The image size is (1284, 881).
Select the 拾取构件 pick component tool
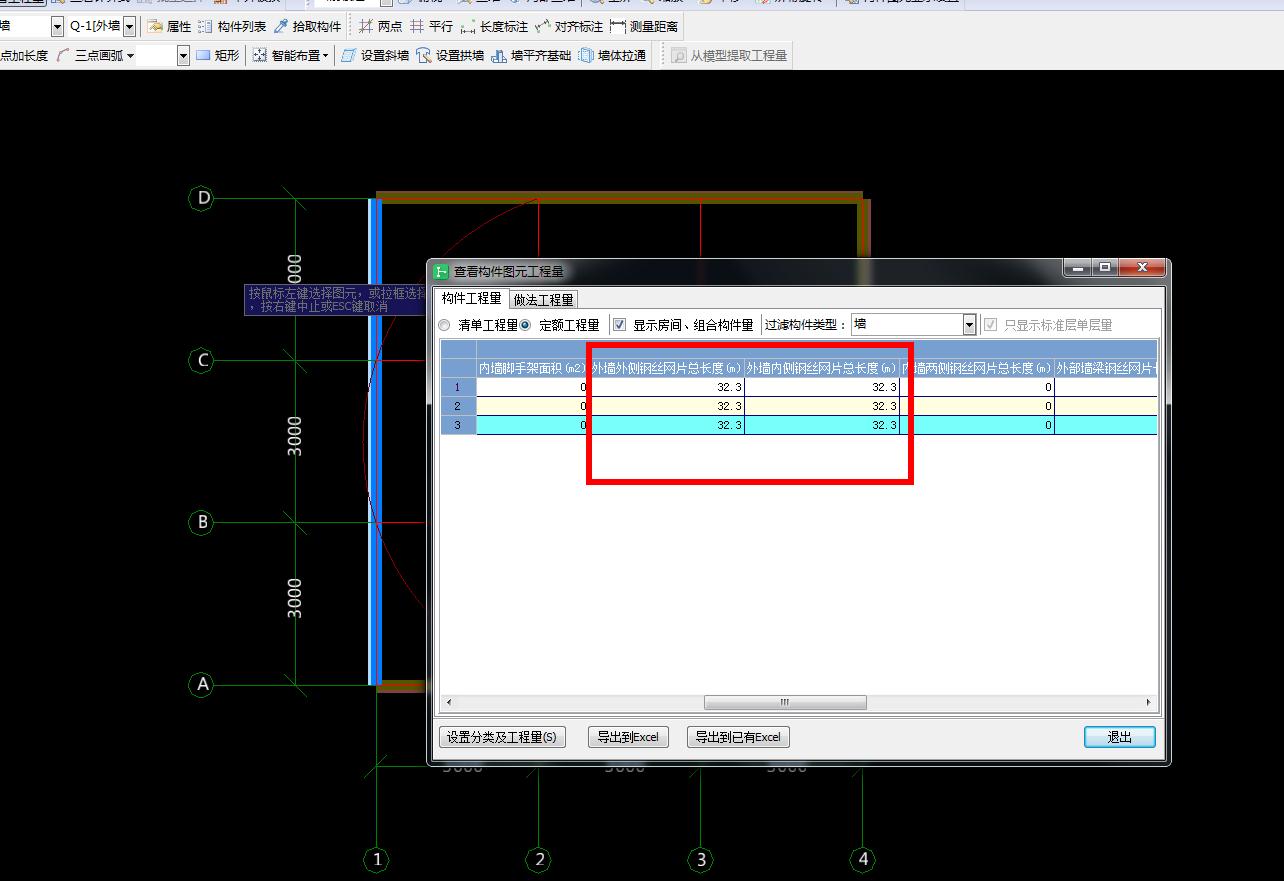point(307,27)
